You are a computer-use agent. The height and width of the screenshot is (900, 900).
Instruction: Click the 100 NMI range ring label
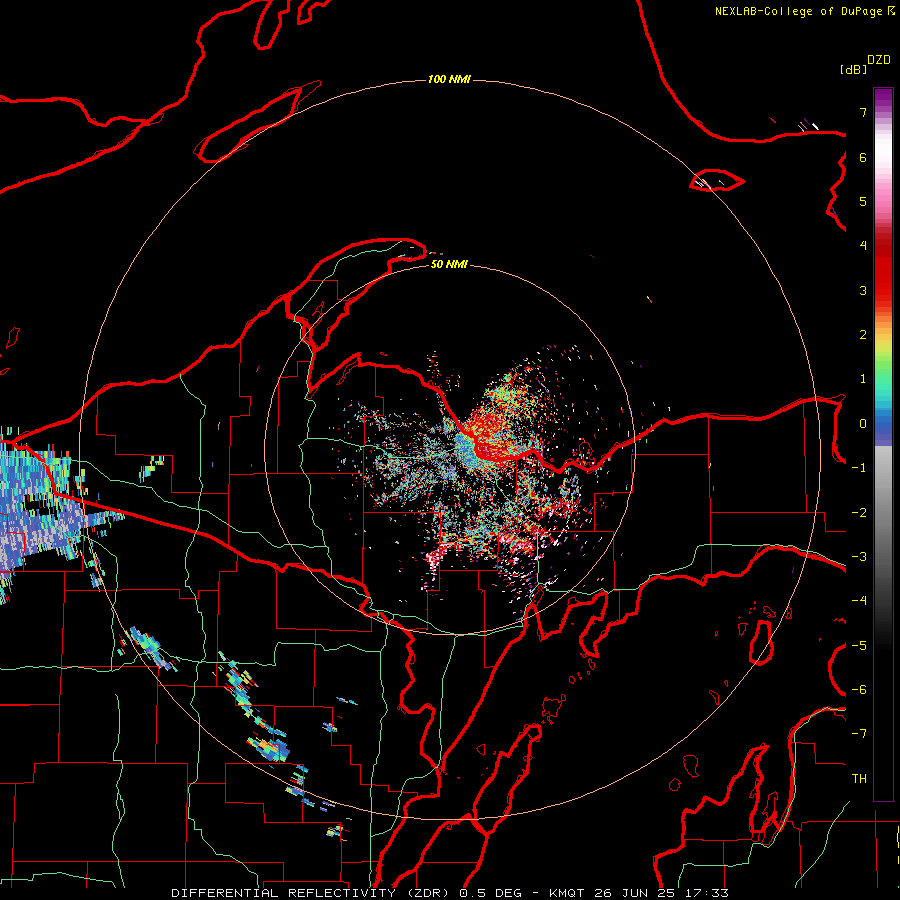449,79
